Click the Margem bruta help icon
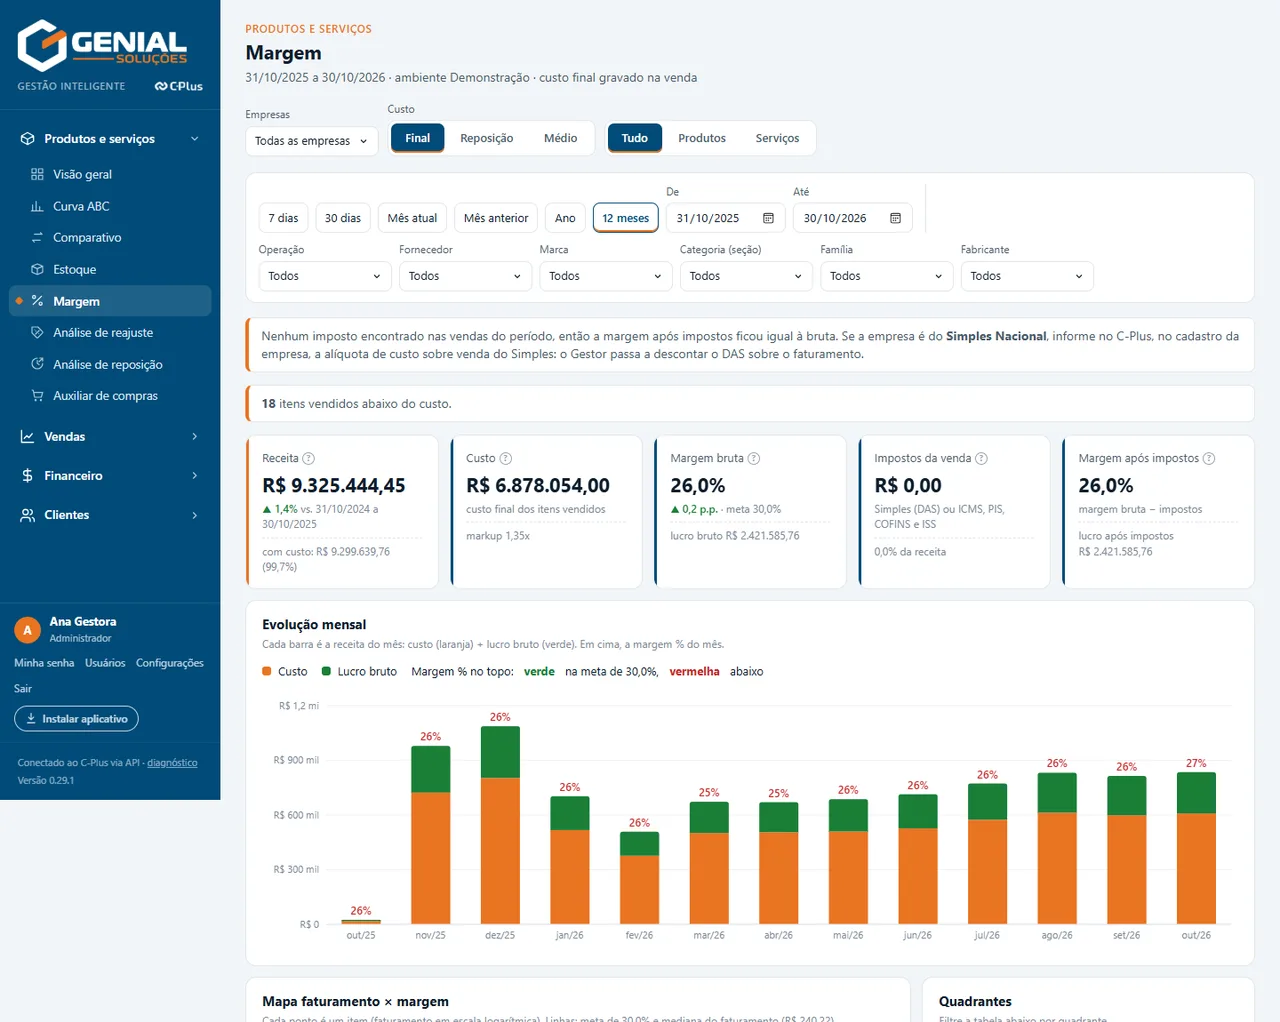 click(754, 458)
